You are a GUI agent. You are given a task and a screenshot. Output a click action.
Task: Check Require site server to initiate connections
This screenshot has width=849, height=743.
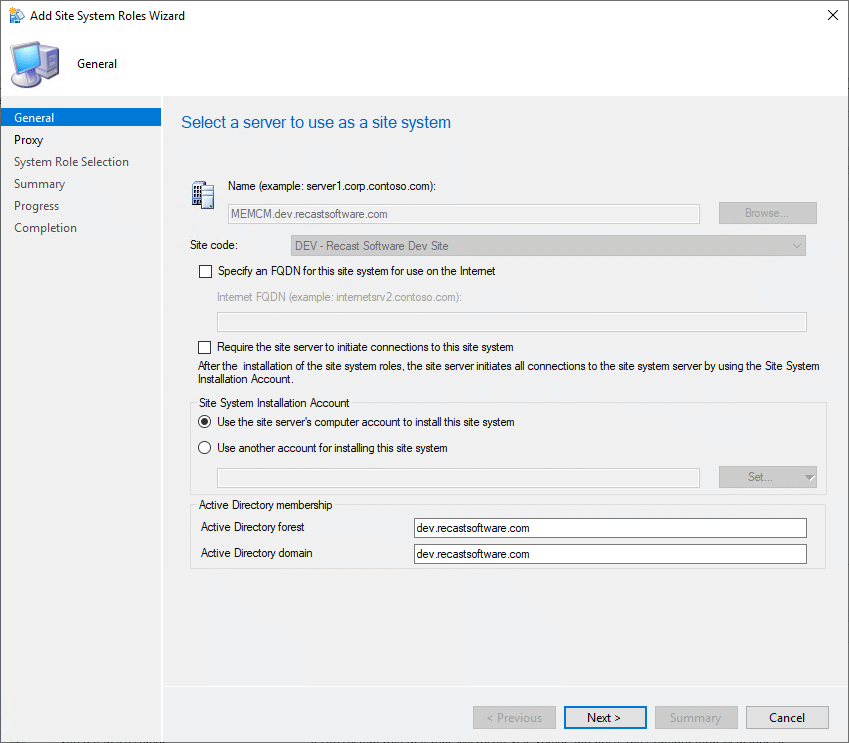(x=206, y=347)
